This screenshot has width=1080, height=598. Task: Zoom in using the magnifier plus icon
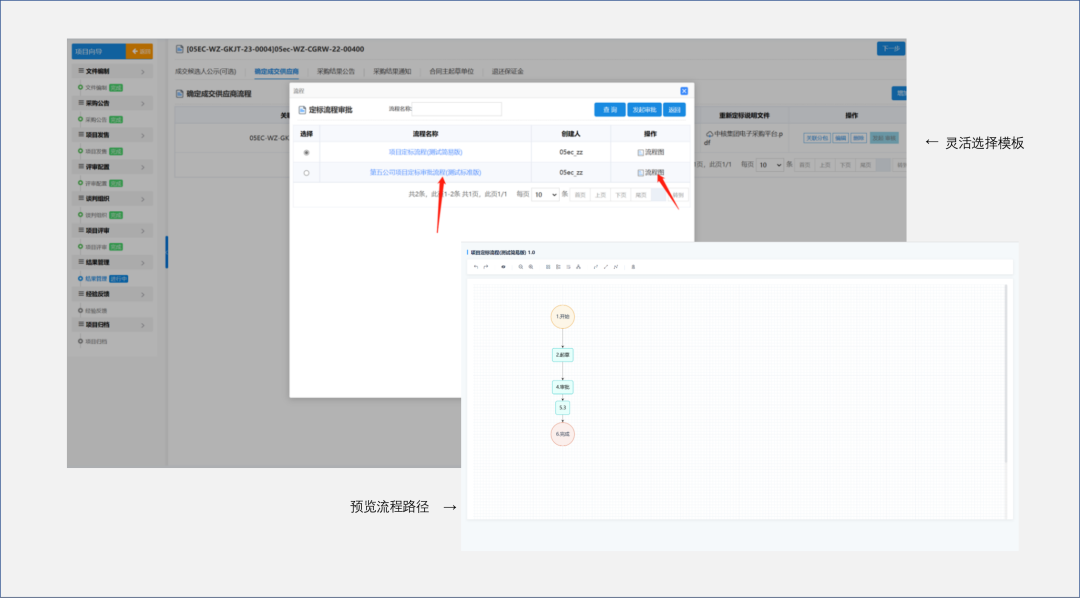pyautogui.click(x=531, y=267)
